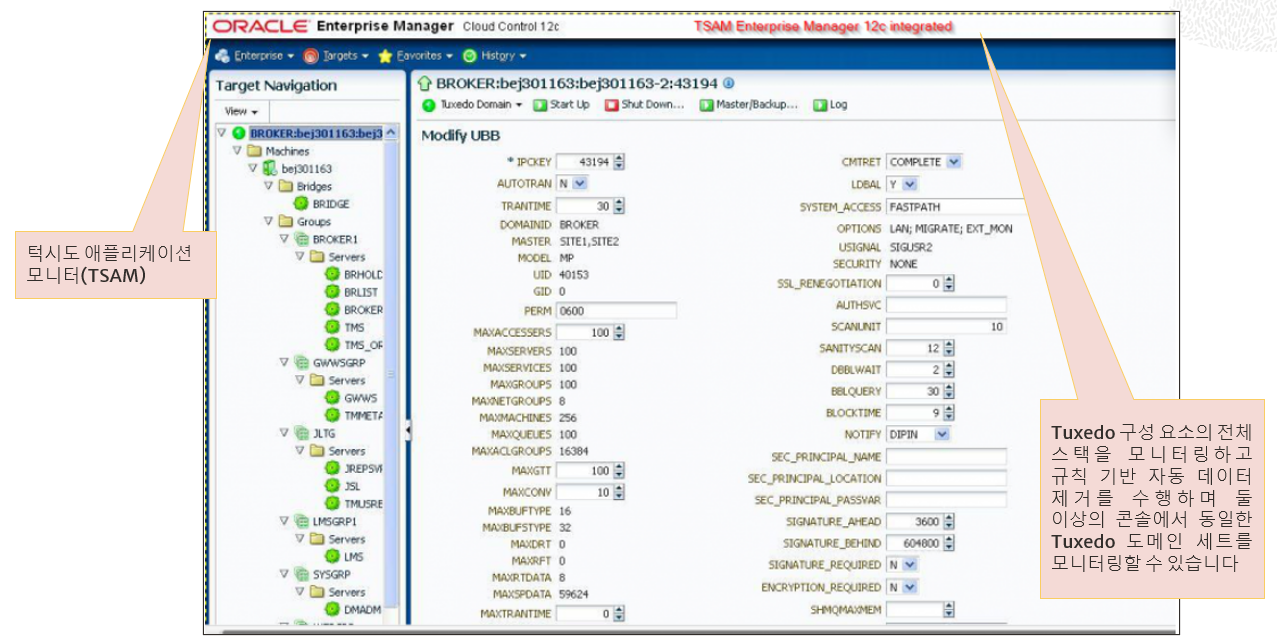Open the Log button
The image size is (1277, 637).
pos(830,104)
